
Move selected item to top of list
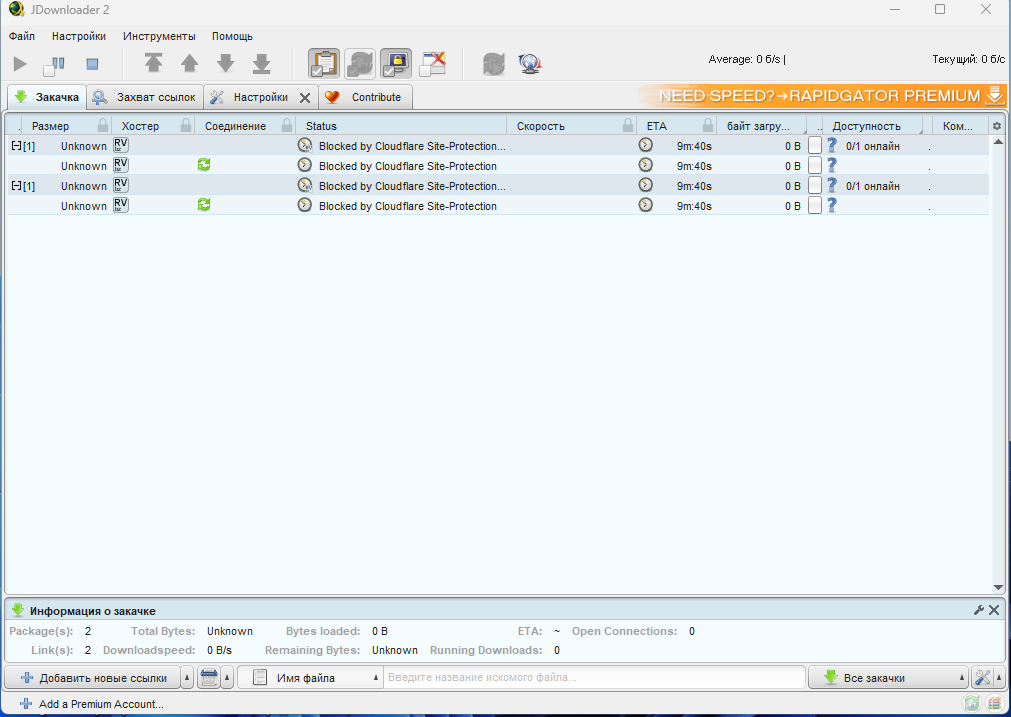point(153,63)
